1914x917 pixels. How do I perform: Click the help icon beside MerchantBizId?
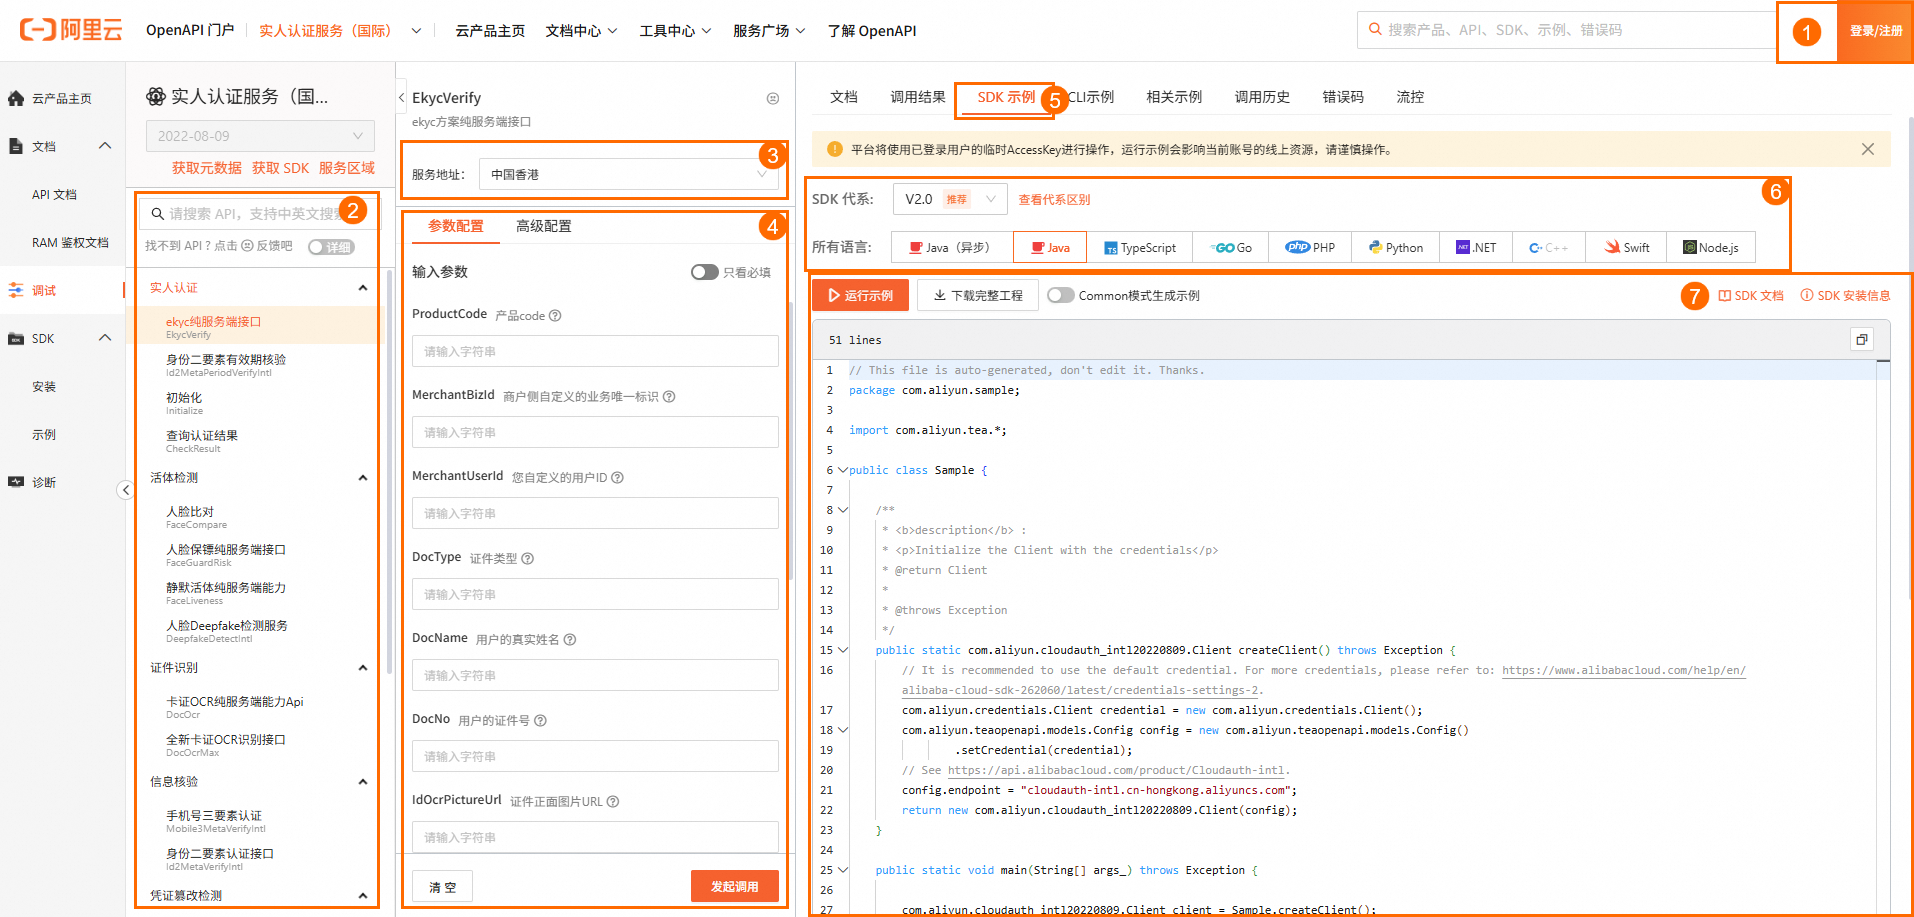click(669, 397)
